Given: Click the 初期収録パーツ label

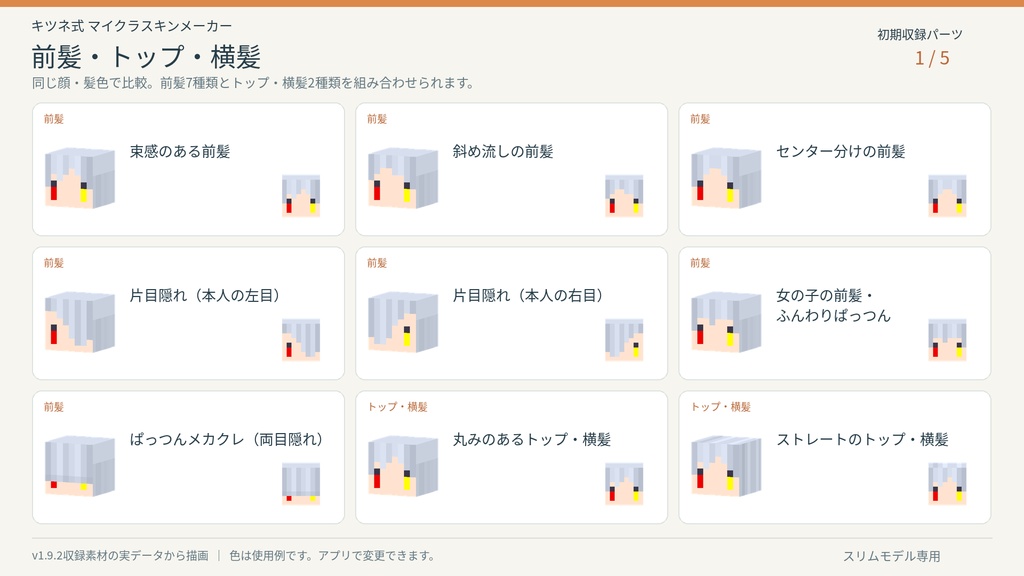Looking at the screenshot, I should coord(920,35).
